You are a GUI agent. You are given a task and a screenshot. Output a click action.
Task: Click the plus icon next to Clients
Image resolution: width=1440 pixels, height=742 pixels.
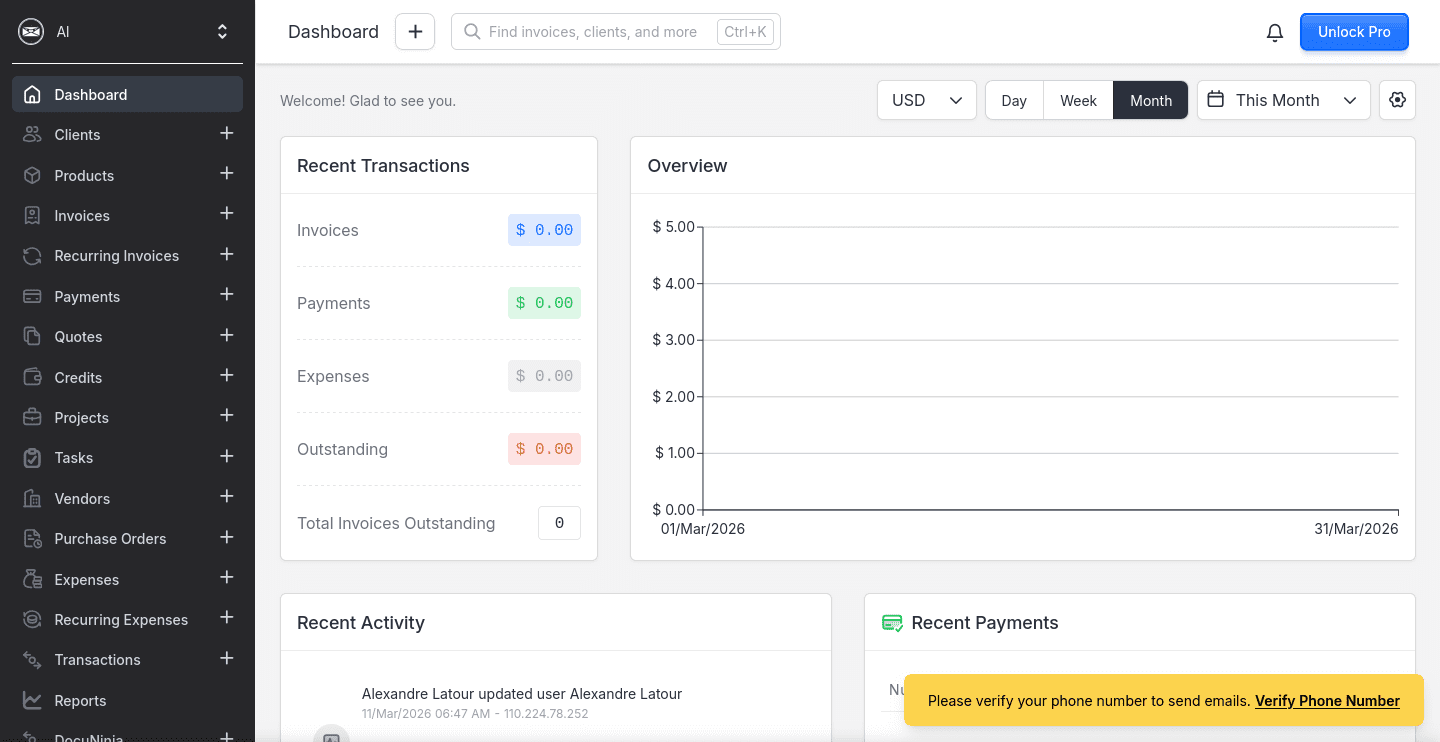click(x=227, y=134)
